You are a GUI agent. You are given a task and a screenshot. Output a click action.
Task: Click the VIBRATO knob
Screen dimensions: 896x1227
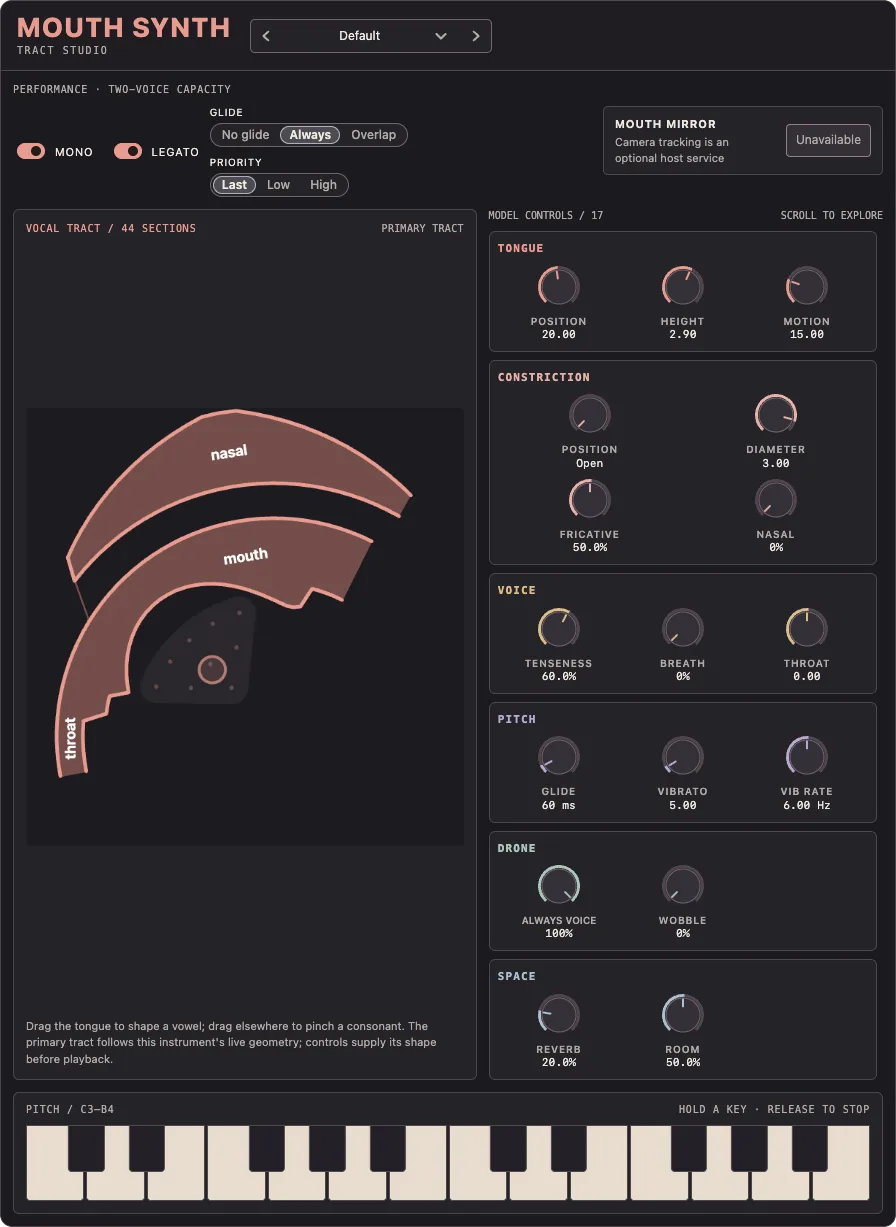coord(683,756)
